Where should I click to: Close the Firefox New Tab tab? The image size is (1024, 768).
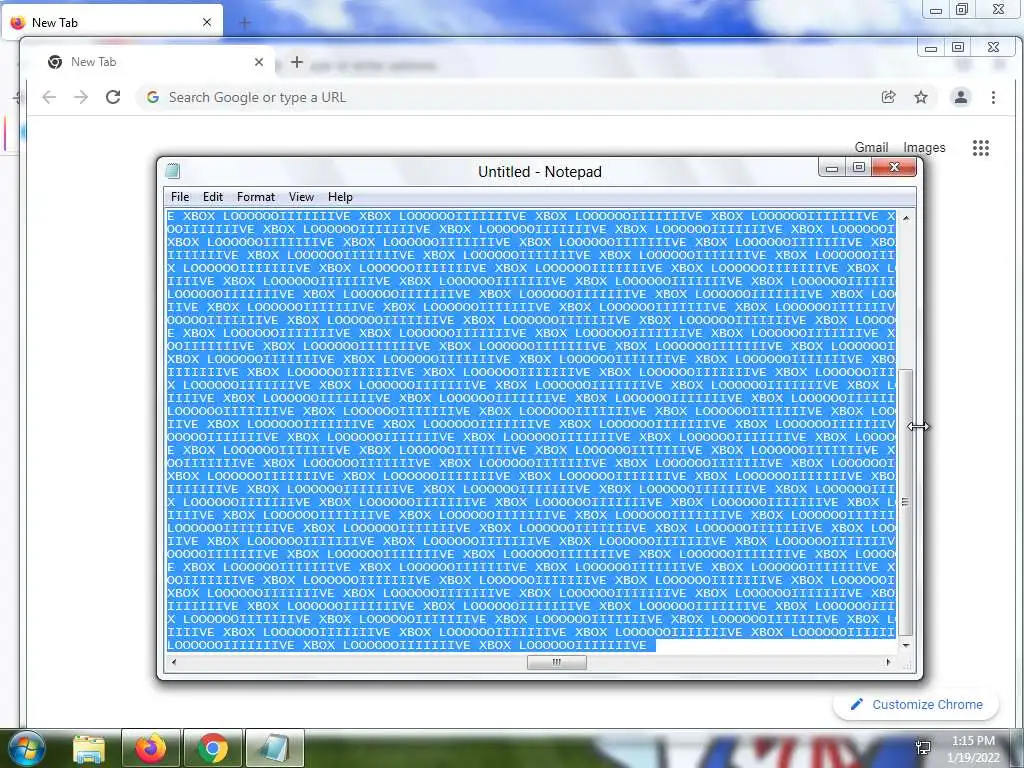(207, 22)
